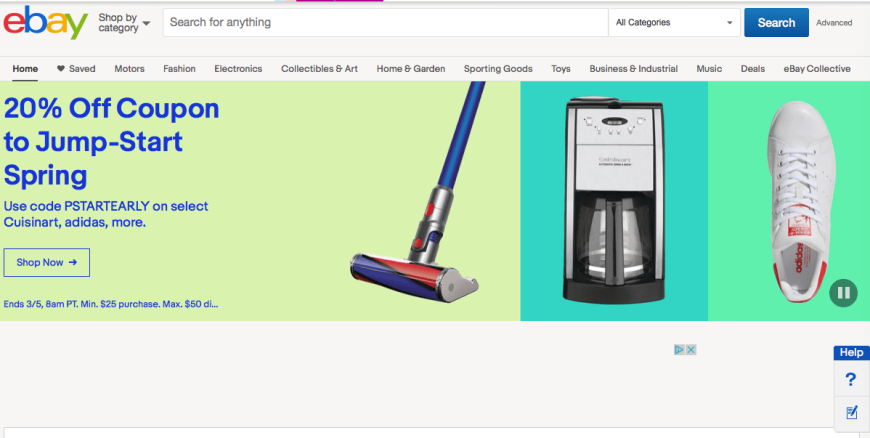Click into Search for anything field

386,23
